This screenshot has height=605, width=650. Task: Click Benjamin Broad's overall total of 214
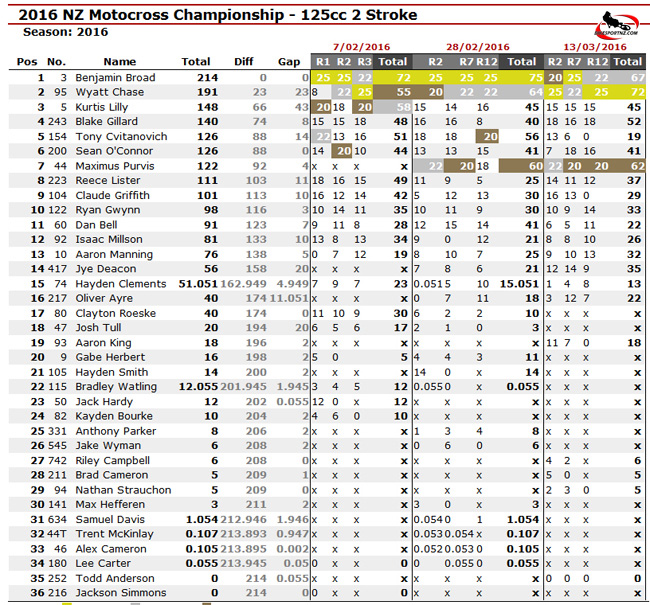(x=206, y=77)
